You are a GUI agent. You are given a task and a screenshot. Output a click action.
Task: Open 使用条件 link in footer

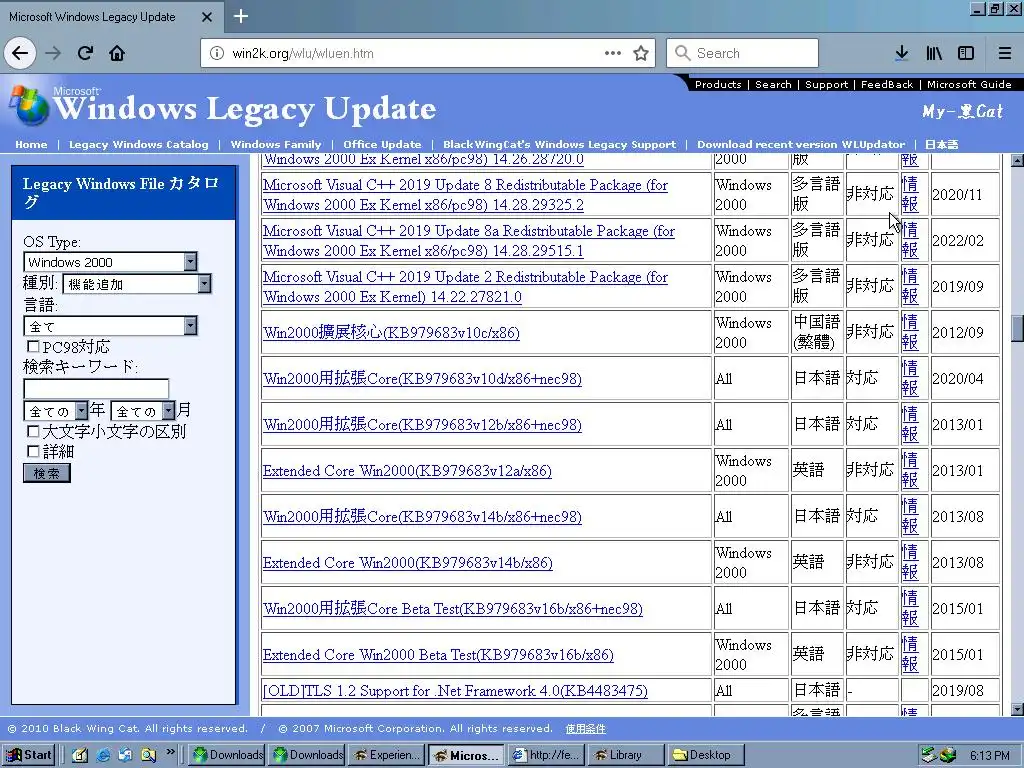tap(585, 728)
